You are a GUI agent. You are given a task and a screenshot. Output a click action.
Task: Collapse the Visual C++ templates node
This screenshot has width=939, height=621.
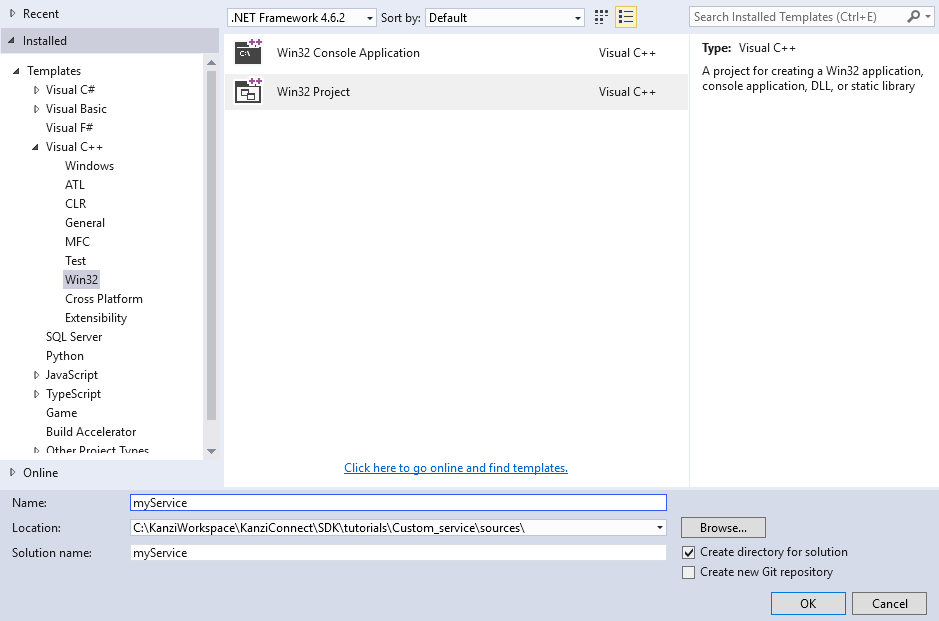coord(36,146)
